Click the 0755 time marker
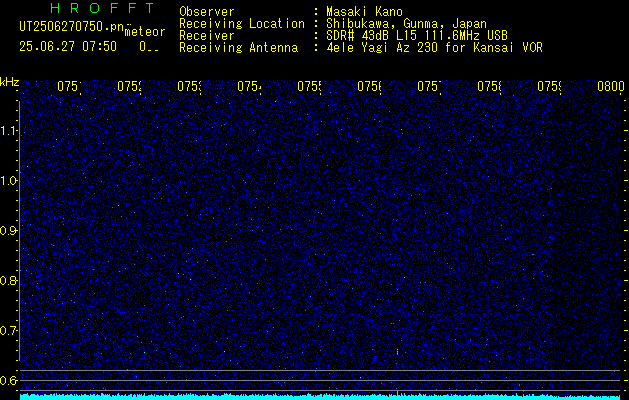Screen dimensions: 629x400 309,87
